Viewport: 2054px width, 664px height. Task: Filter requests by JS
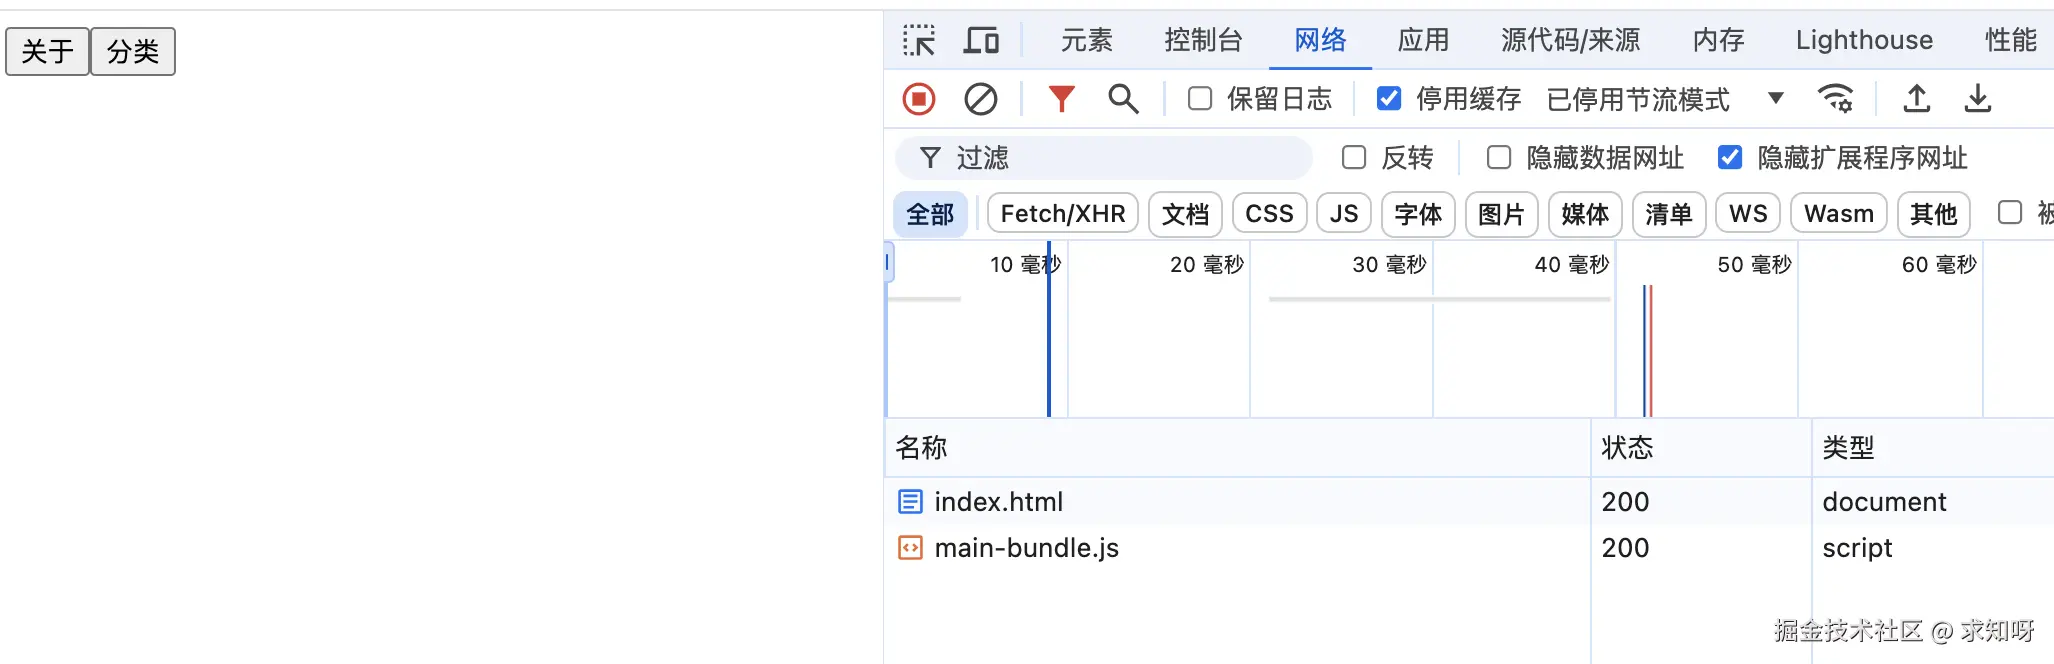[x=1344, y=214]
